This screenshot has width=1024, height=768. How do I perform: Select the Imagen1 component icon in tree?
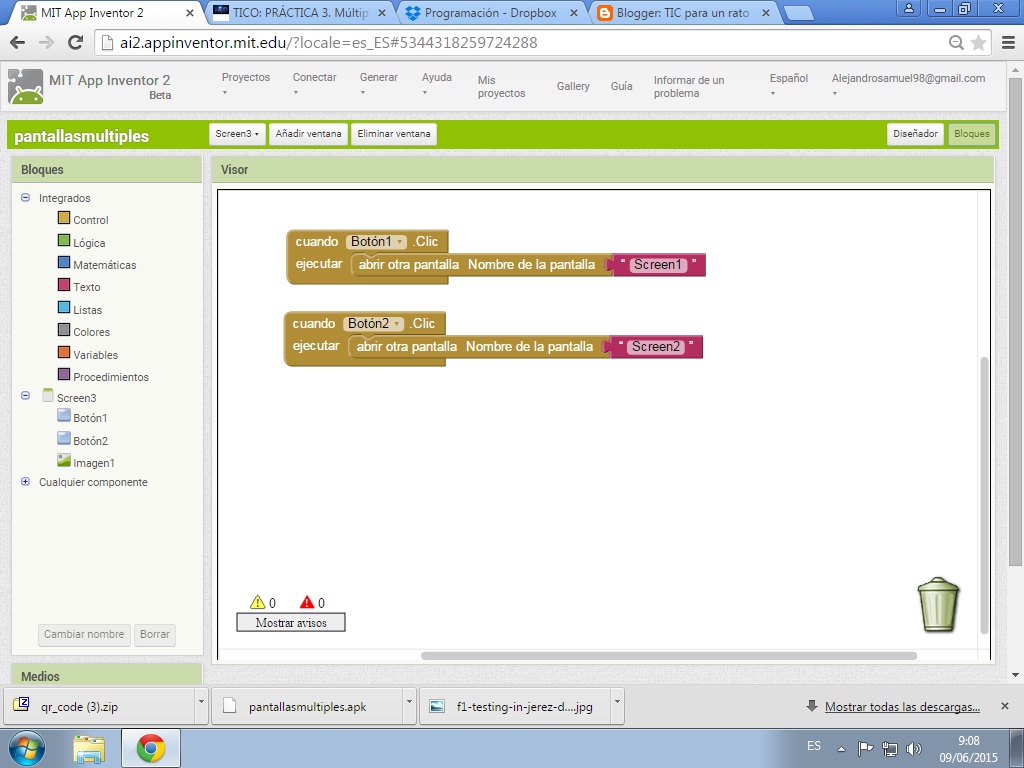pos(63,460)
